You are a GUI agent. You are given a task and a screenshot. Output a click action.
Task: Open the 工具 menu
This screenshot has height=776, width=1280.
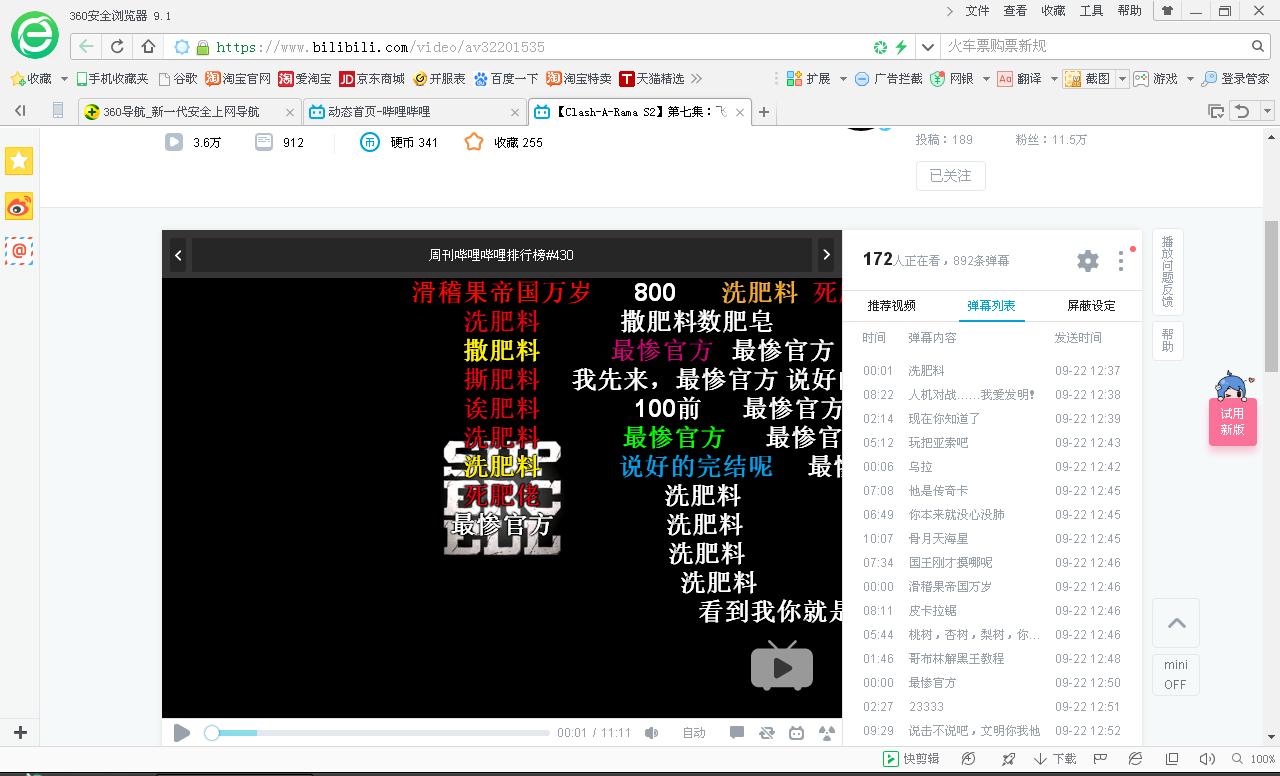click(1091, 11)
